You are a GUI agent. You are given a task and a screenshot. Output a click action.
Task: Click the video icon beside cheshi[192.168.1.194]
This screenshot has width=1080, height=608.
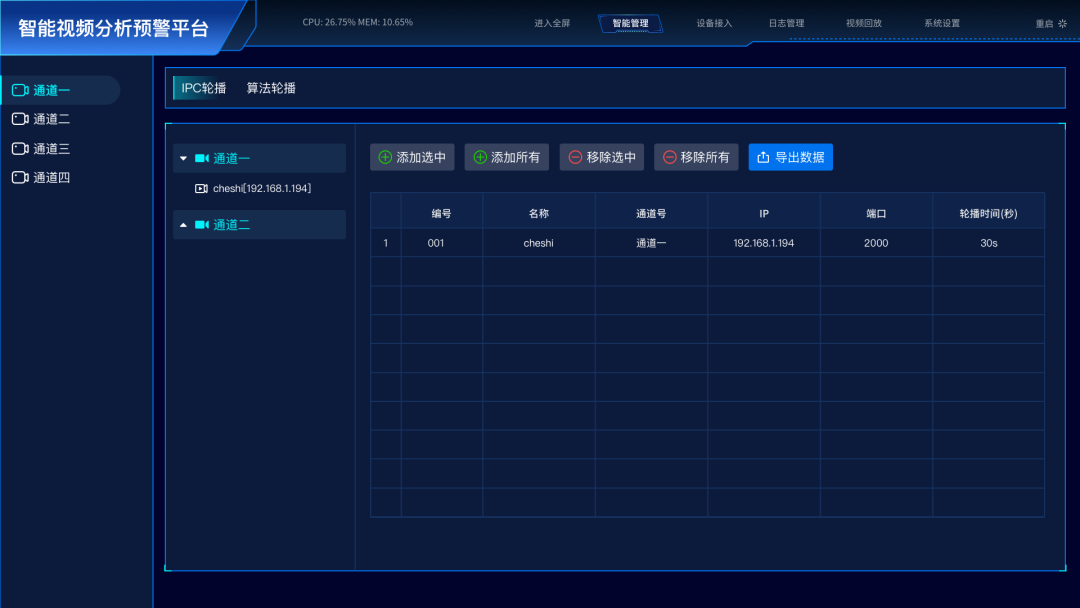[201, 188]
